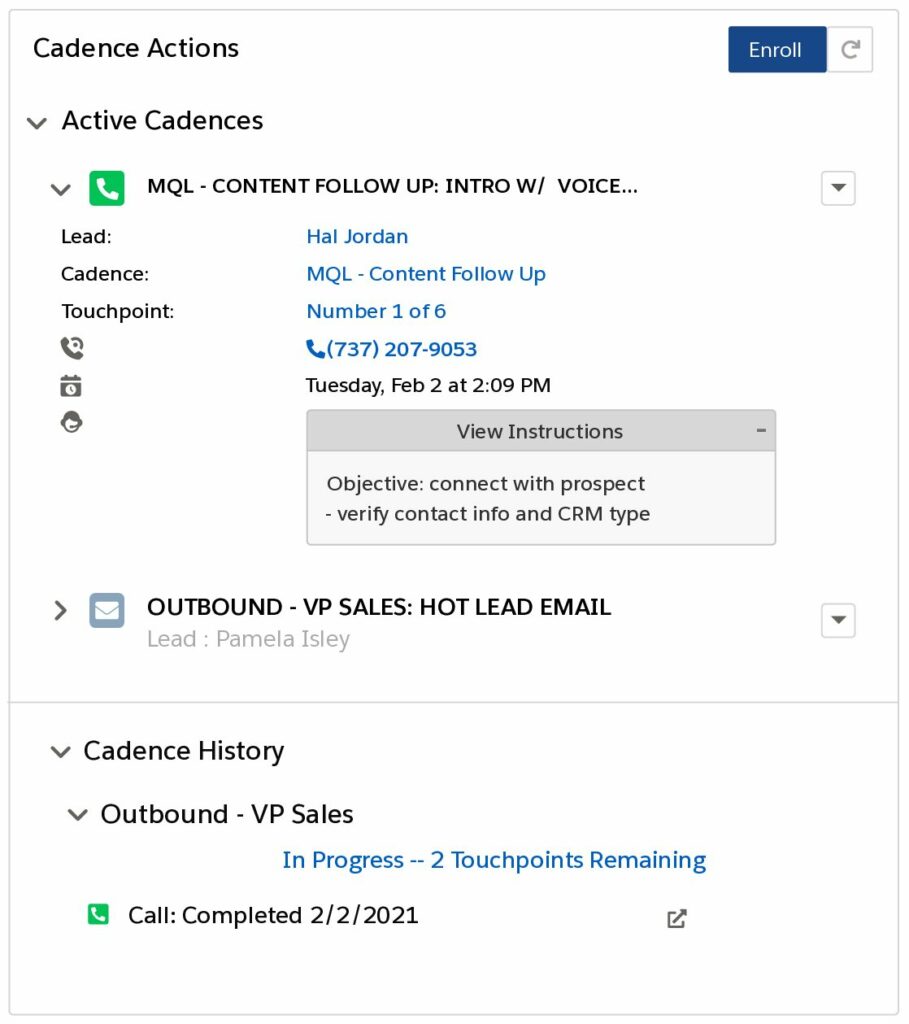The image size is (909, 1024).
Task: Collapse the MQL Content Follow Up item
Action: 61,190
